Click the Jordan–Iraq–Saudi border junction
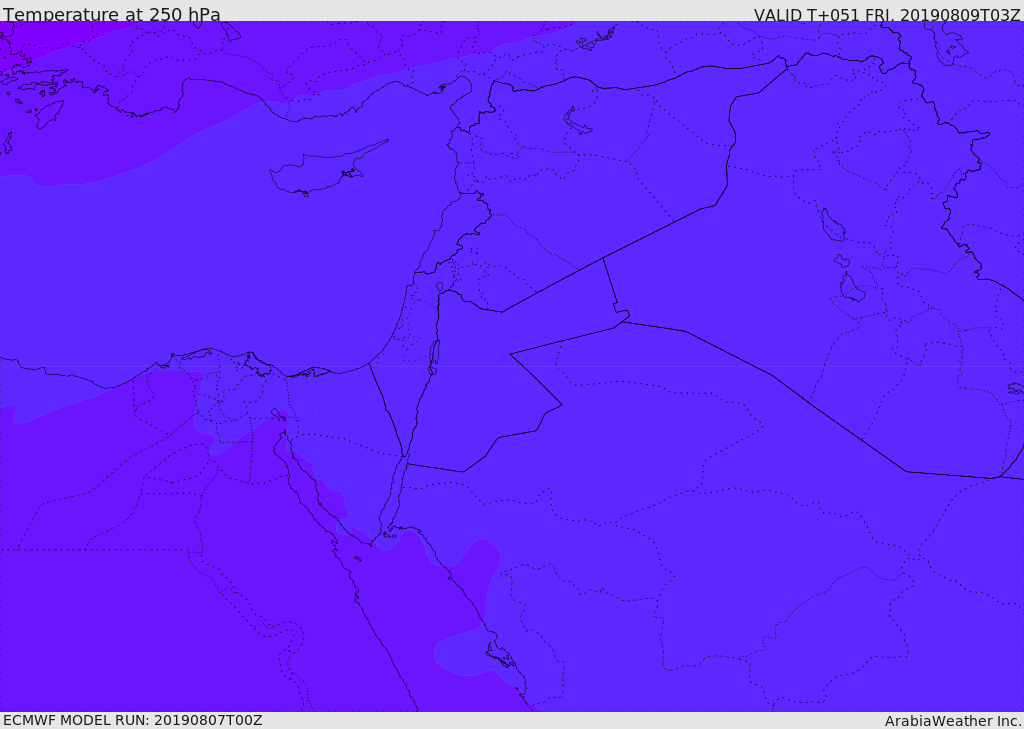This screenshot has height=729, width=1024. tap(622, 320)
